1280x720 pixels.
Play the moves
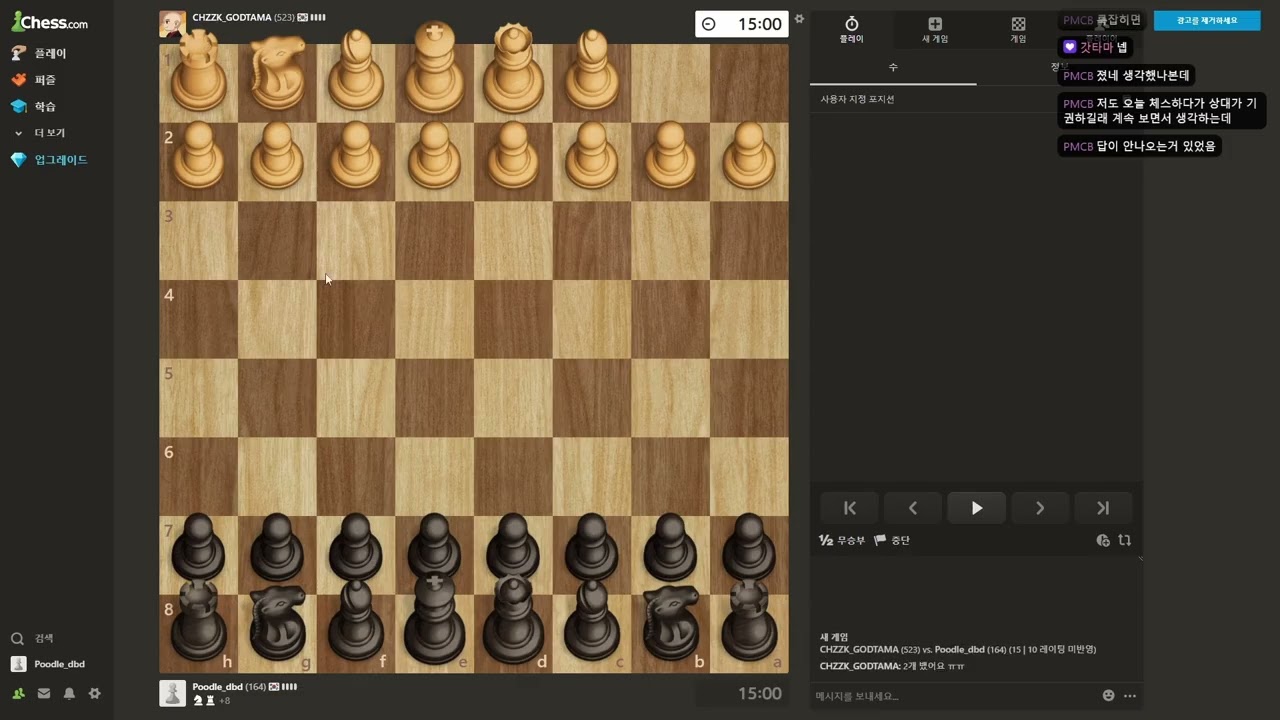point(976,508)
